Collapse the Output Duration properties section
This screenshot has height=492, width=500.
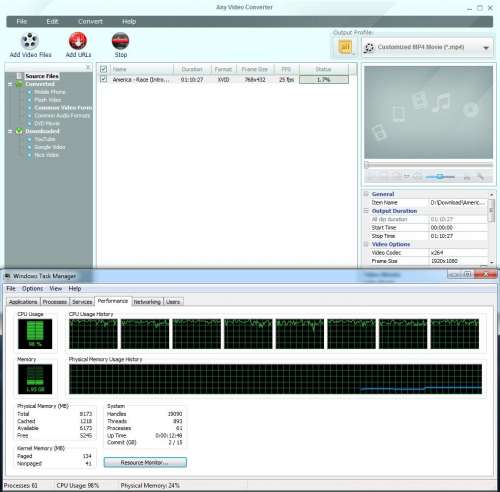pos(366,211)
